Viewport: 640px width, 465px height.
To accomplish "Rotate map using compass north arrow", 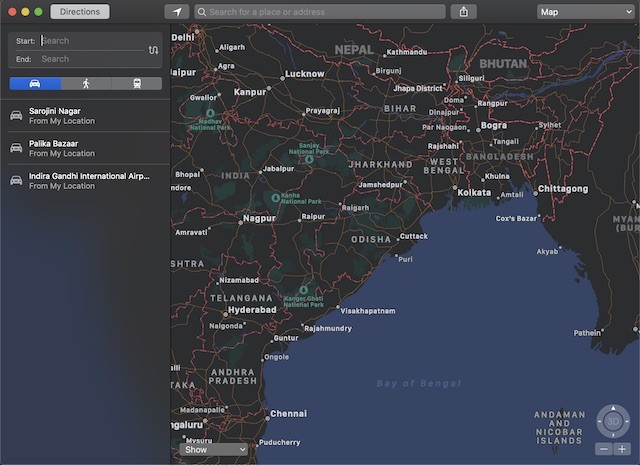I will click(613, 408).
